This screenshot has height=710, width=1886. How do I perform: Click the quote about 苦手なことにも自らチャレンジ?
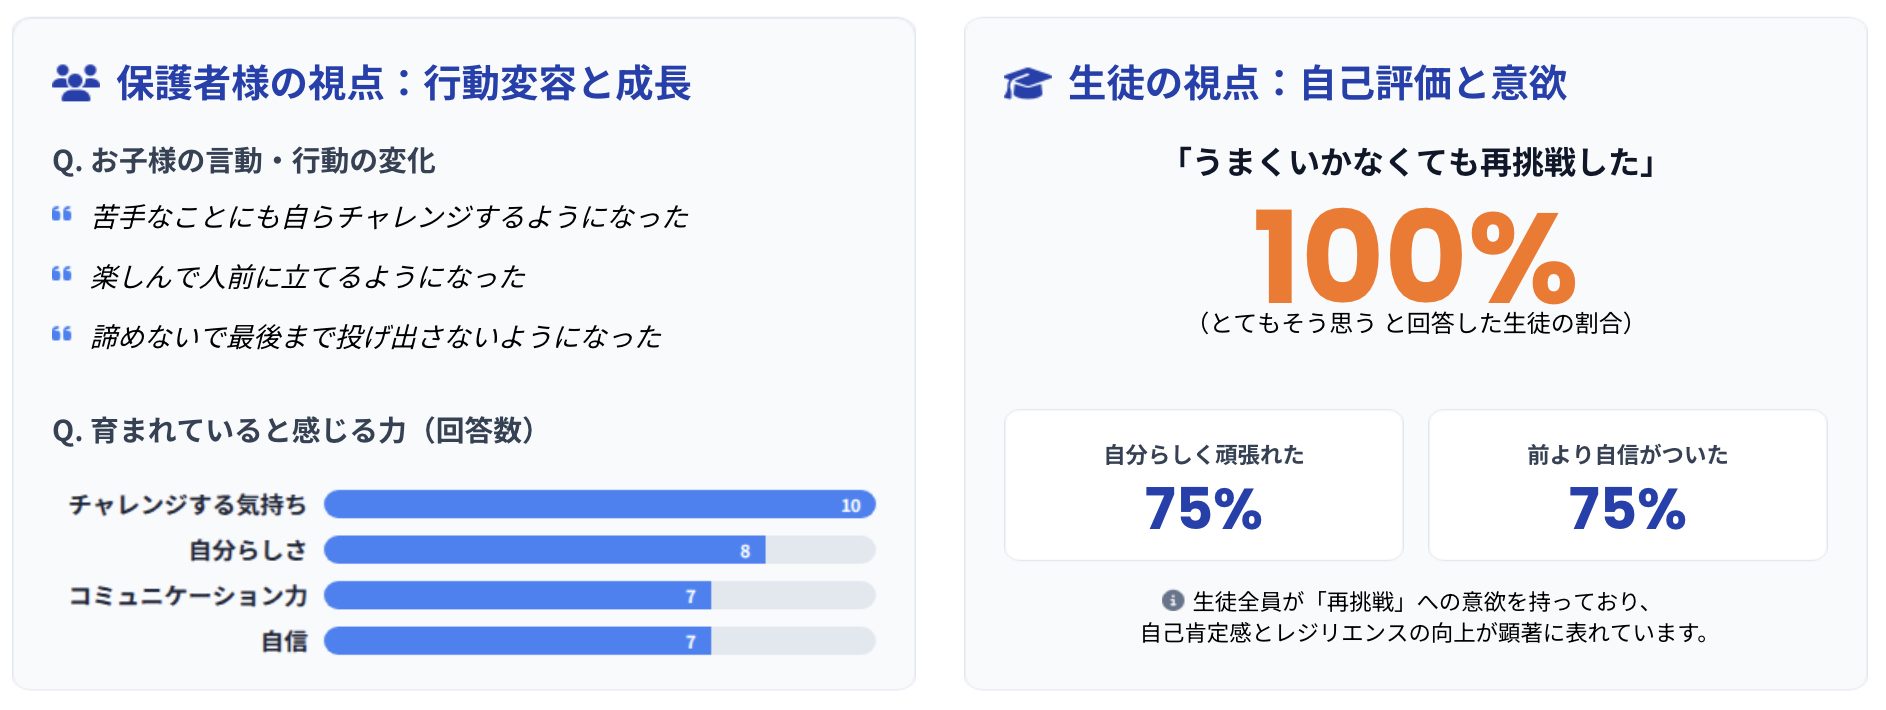[x=390, y=217]
